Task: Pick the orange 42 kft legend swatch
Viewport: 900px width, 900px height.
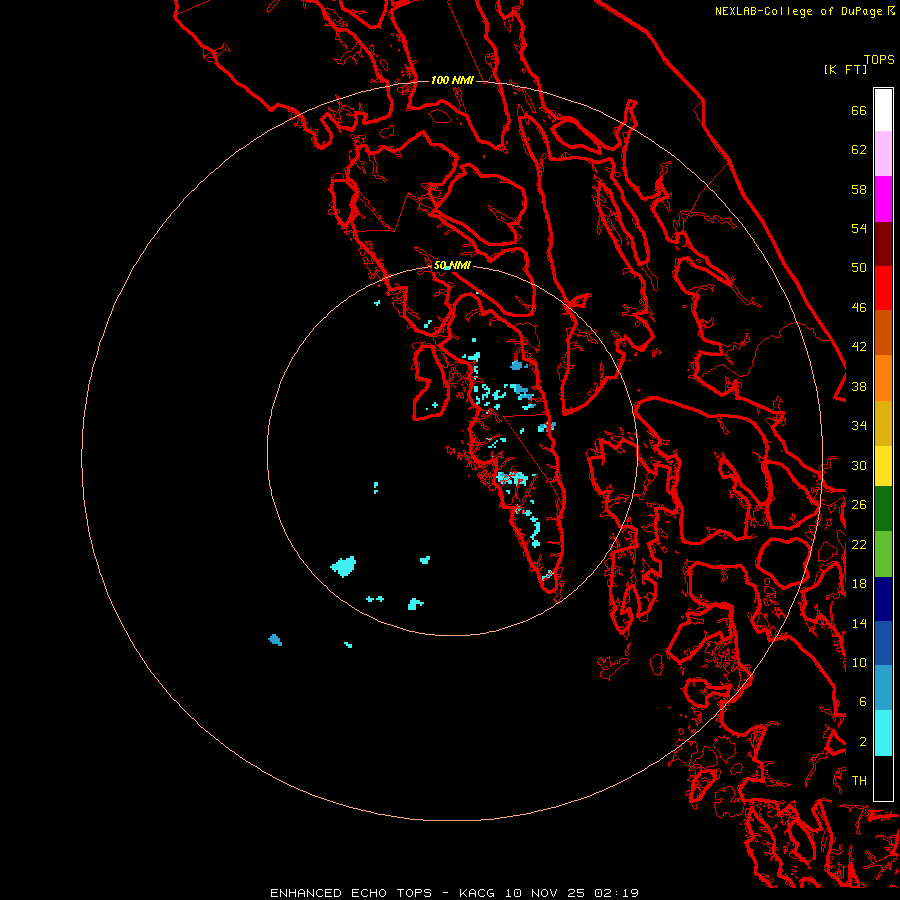Action: coord(883,378)
